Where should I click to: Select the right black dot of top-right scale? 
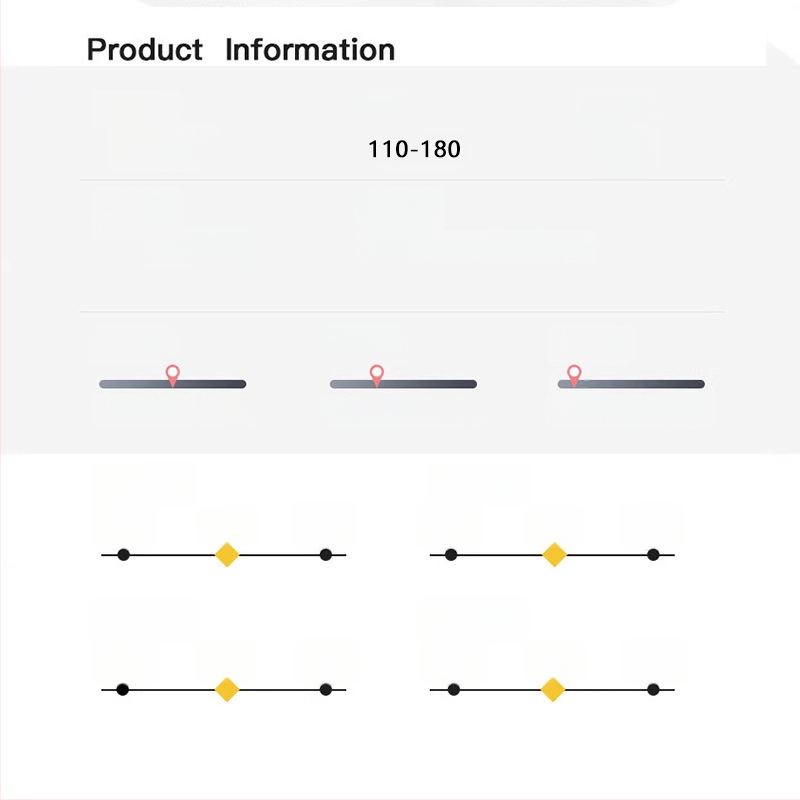pos(653,555)
